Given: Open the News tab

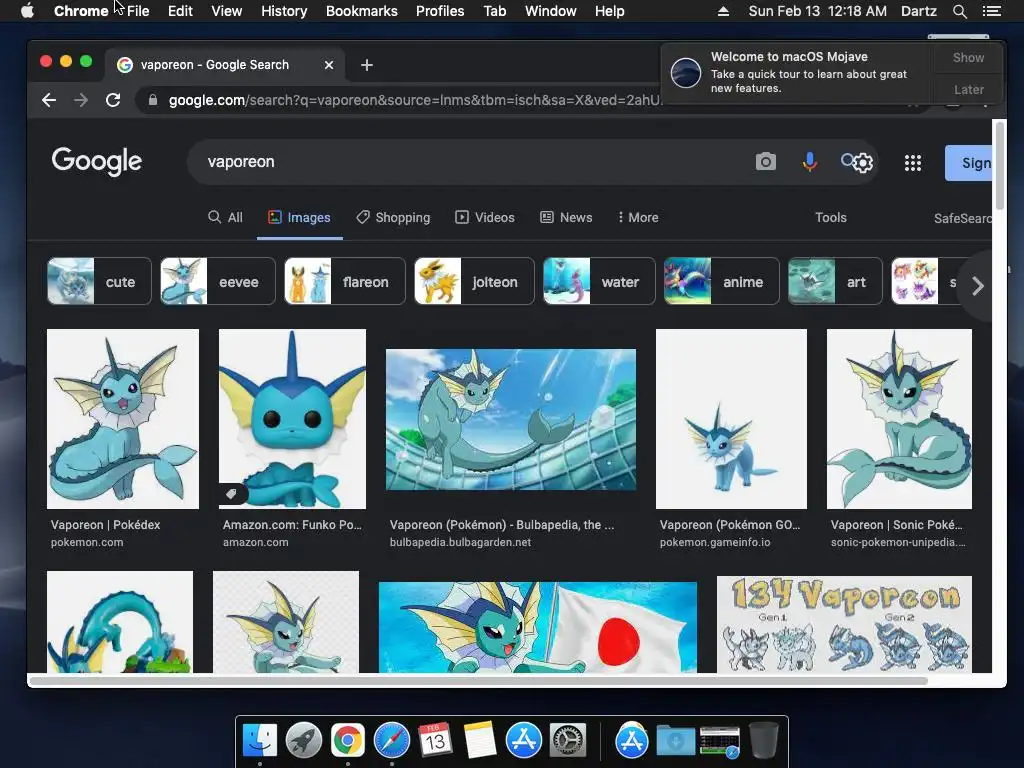Looking at the screenshot, I should [566, 217].
